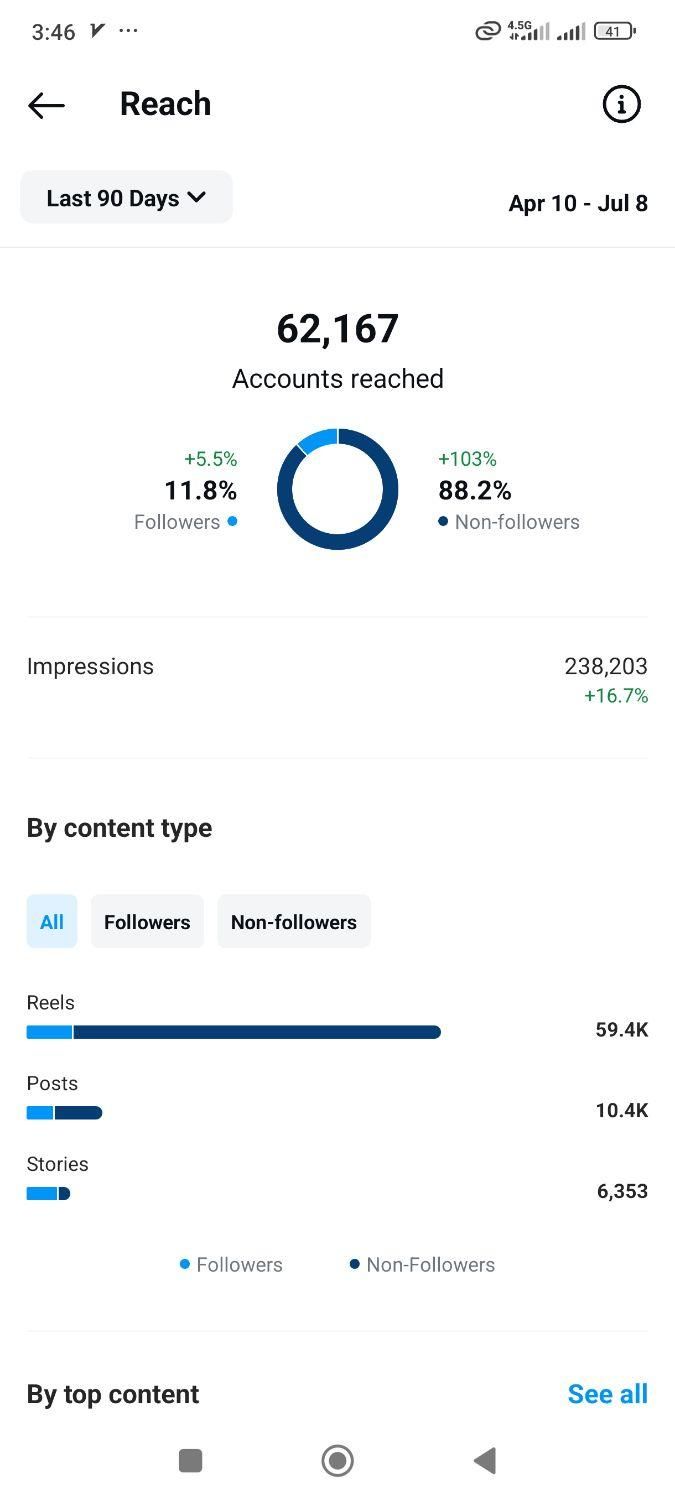Tap the Reels reach bar
Viewport: 675px width, 1500px height.
click(234, 1032)
